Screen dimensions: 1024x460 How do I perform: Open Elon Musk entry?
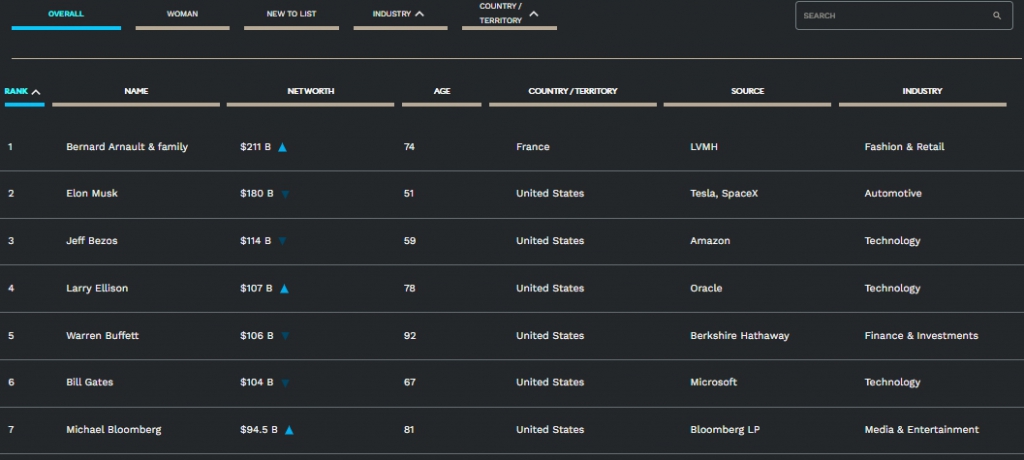[92, 193]
